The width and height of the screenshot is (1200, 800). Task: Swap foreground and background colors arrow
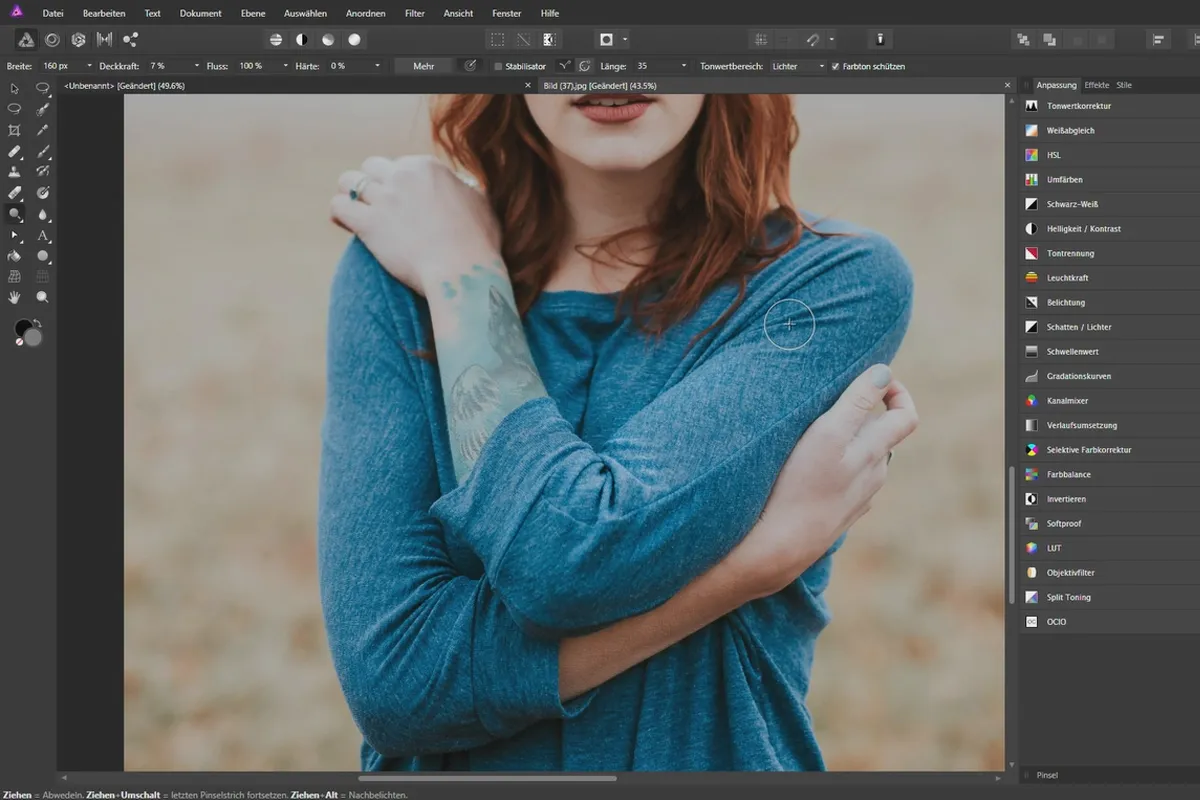coord(37,323)
